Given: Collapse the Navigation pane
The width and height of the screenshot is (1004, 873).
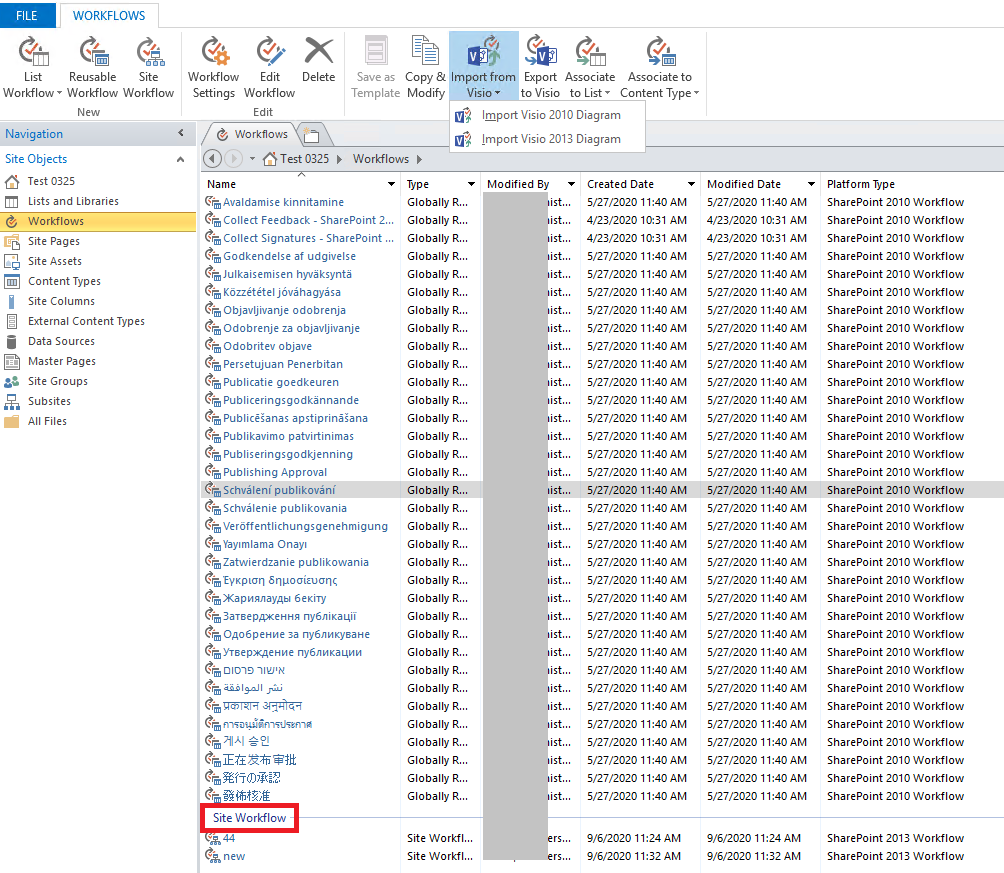Looking at the screenshot, I should point(181,133).
